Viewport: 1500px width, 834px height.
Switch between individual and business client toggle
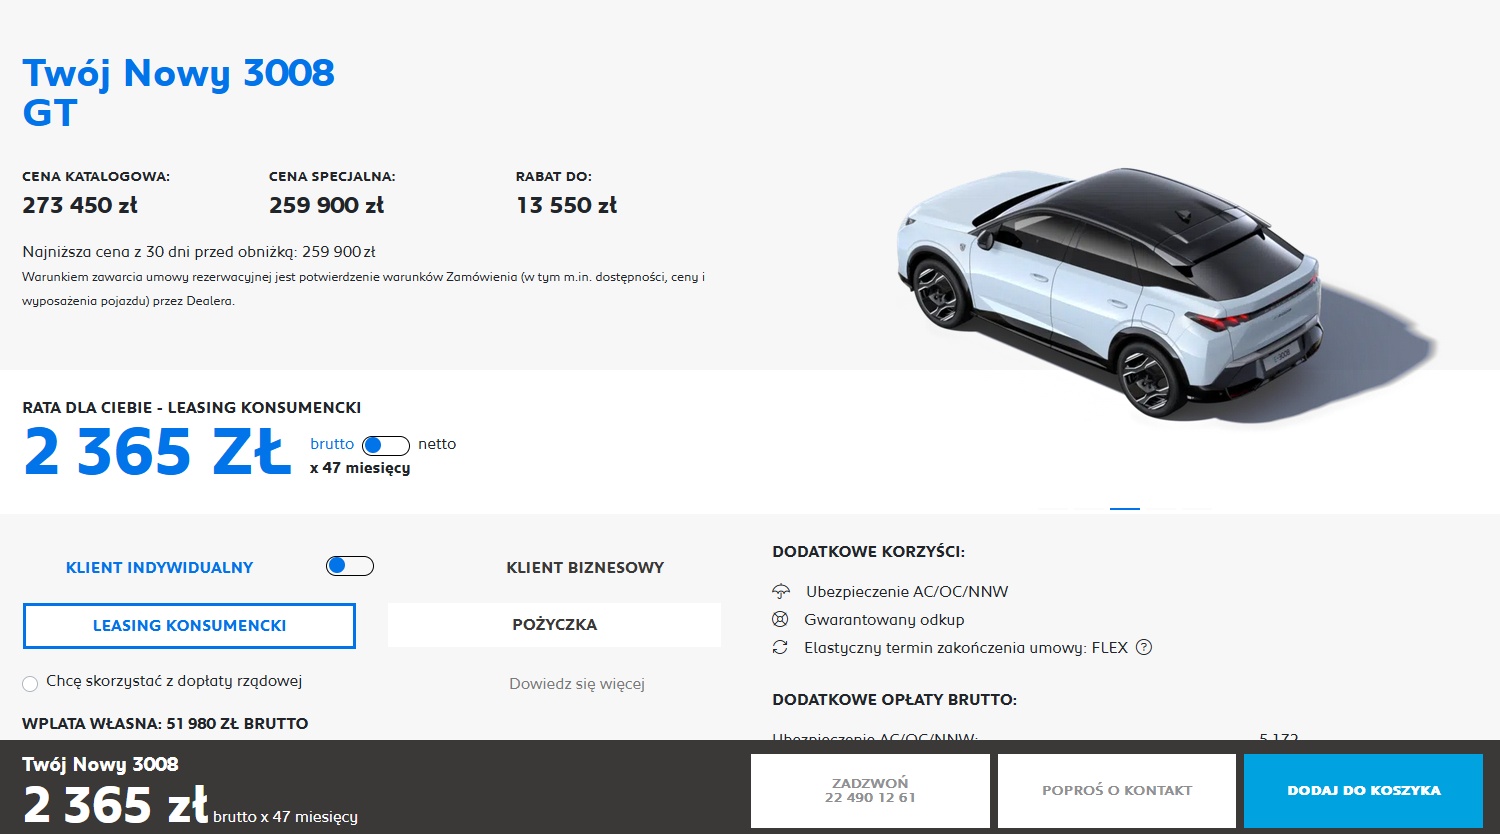(x=350, y=566)
